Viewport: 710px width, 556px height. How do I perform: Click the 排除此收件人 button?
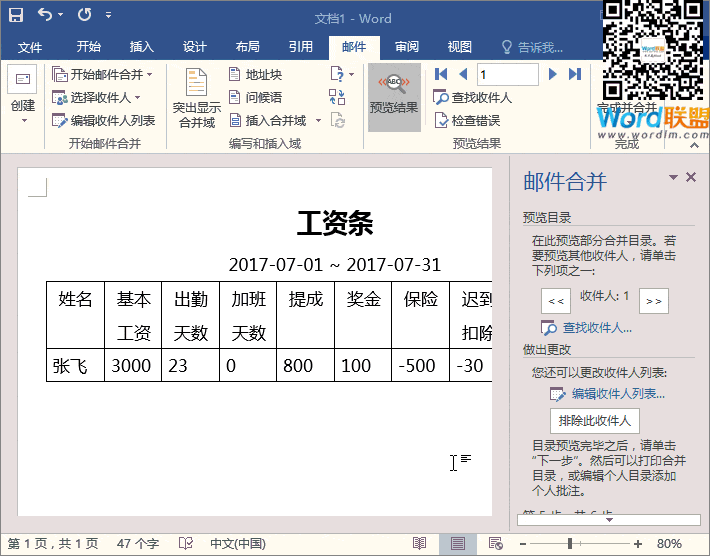pos(595,421)
